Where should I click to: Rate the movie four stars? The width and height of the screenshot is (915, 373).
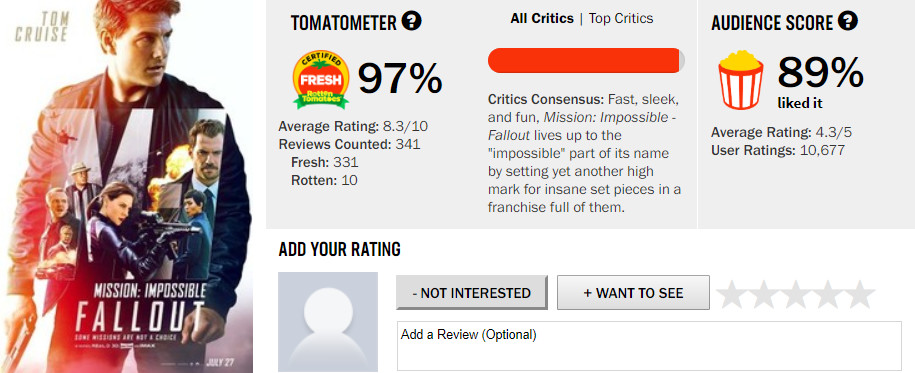click(x=828, y=294)
